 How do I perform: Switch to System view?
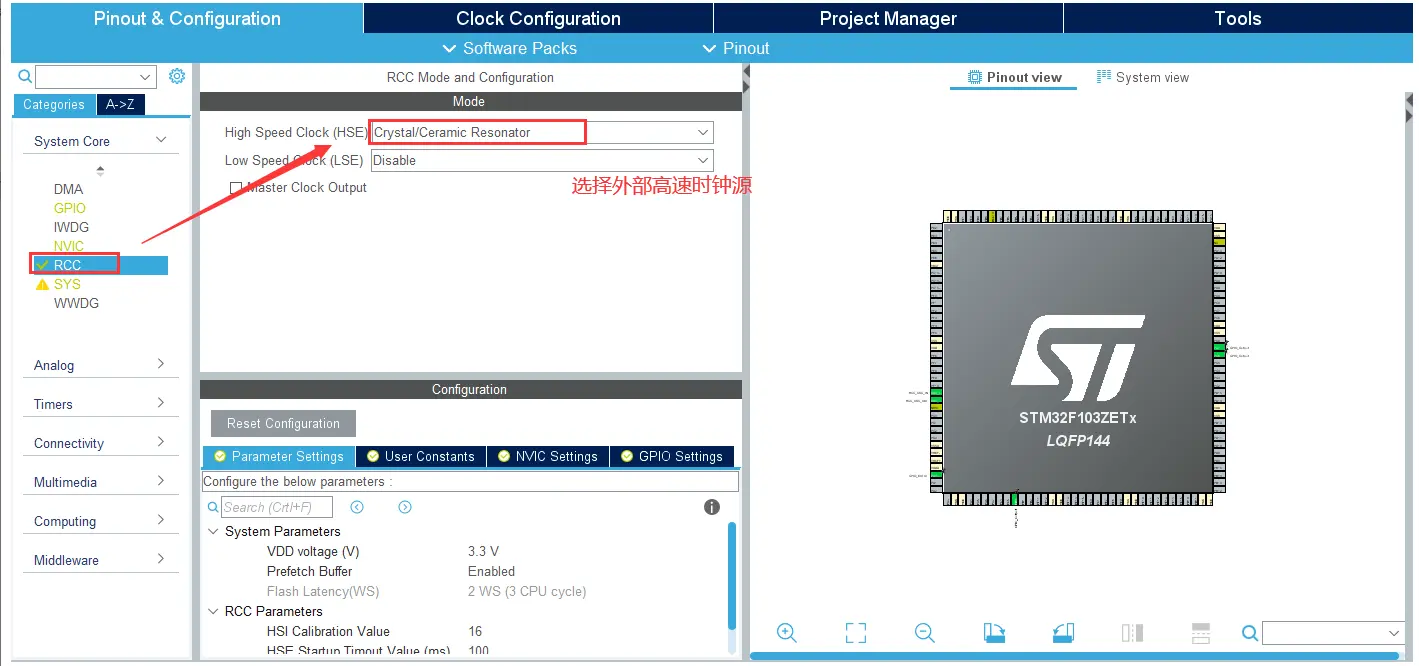[x=1143, y=77]
